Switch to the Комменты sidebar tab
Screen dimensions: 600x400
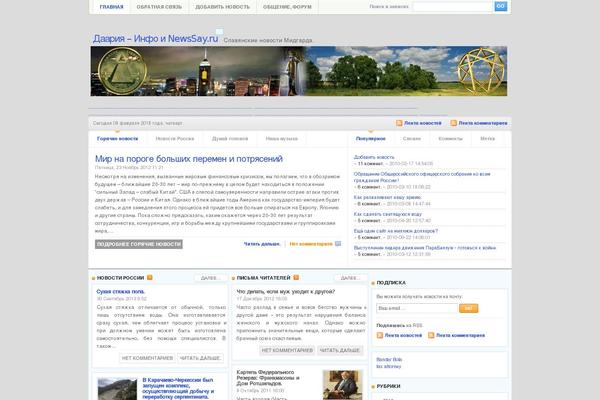(450, 139)
